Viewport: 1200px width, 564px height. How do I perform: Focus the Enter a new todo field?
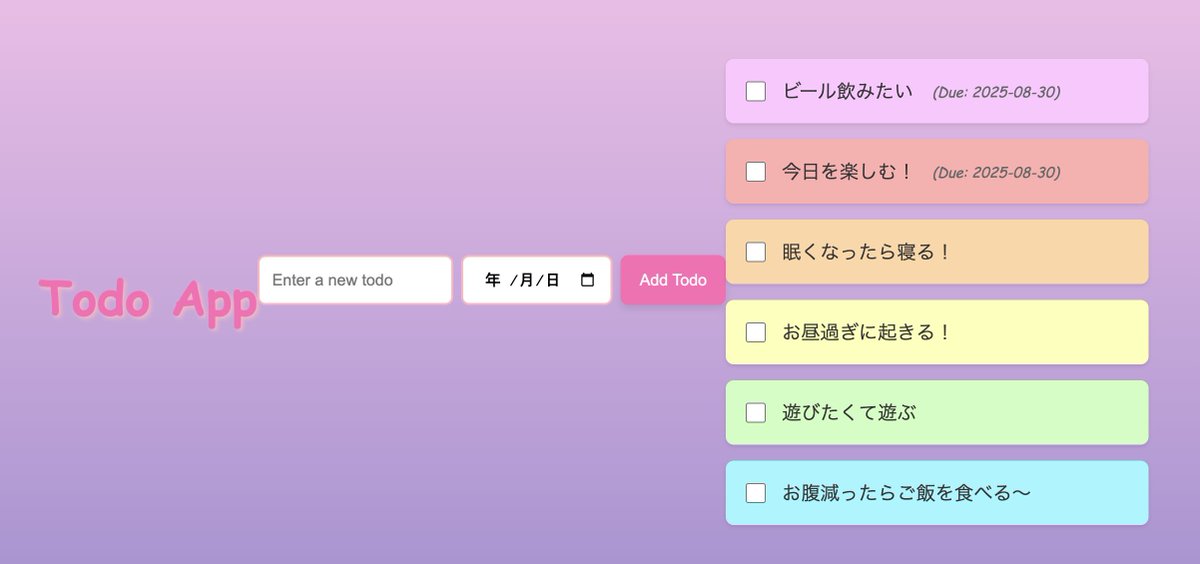point(355,280)
